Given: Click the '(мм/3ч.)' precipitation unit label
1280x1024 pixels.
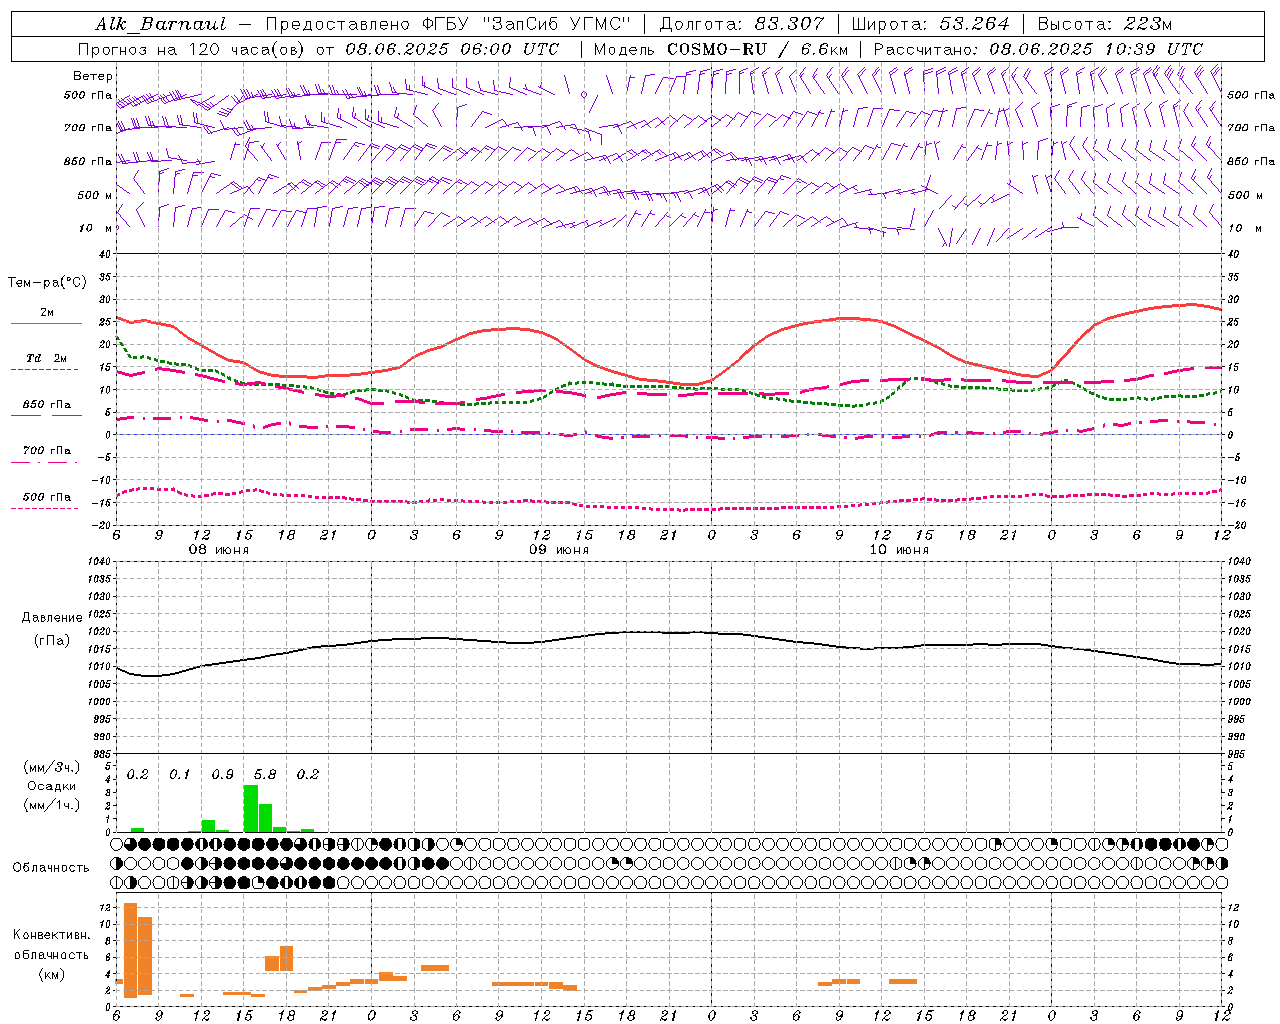Looking at the screenshot, I should pos(51,767).
